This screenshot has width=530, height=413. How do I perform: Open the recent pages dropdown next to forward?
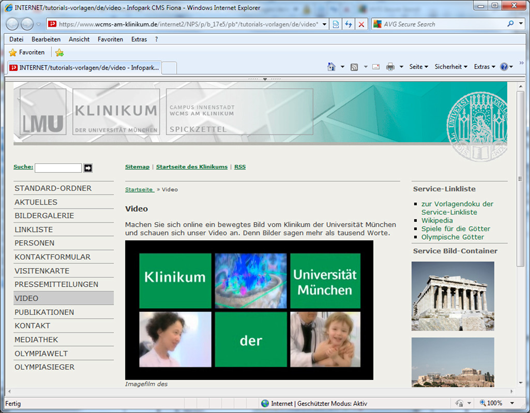[39, 24]
